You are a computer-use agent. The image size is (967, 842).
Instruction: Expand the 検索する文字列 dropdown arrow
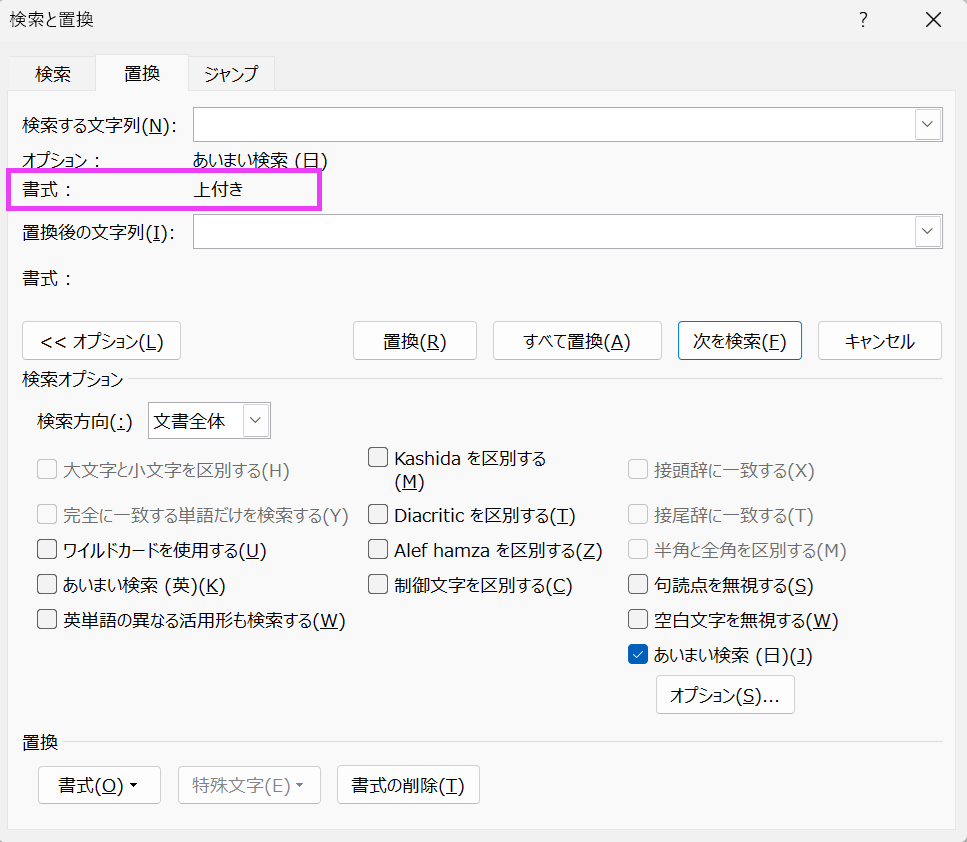point(928,125)
